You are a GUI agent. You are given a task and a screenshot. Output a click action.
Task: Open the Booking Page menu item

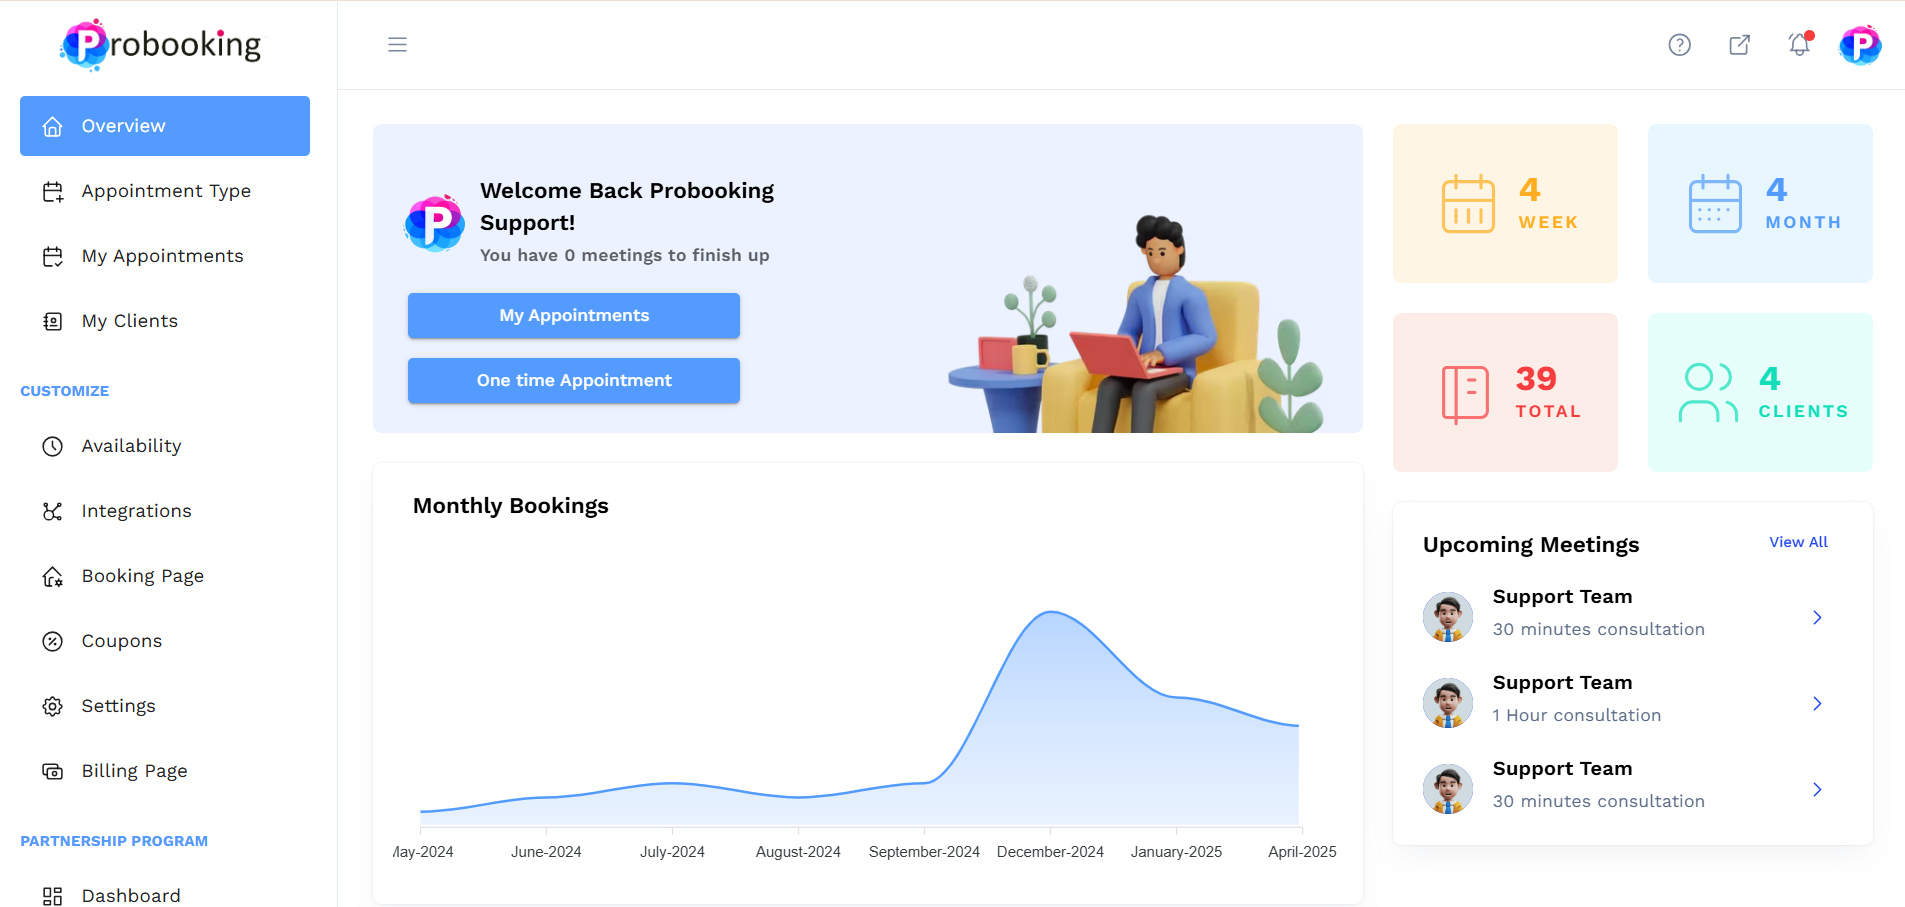[165, 576]
